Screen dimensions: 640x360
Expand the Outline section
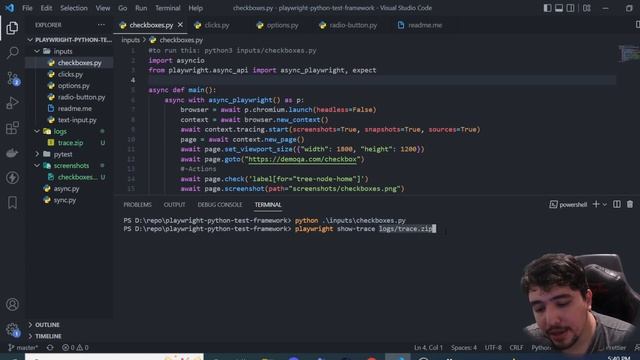coord(69,324)
